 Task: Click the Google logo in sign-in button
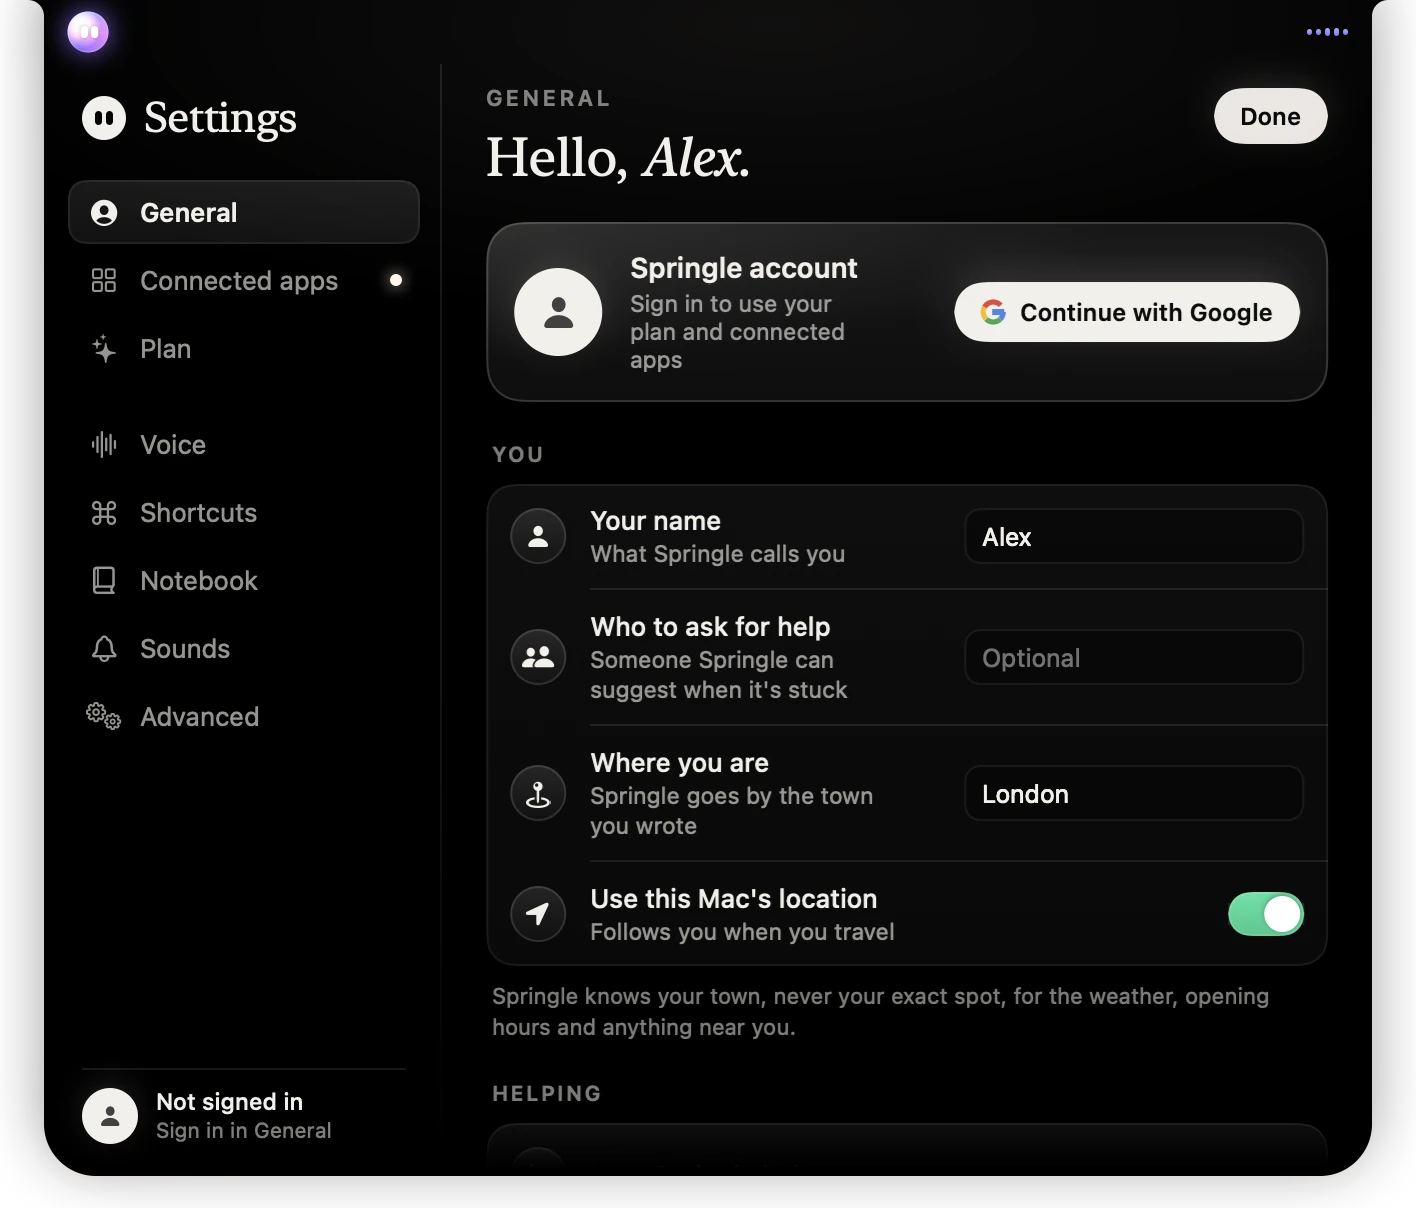pyautogui.click(x=993, y=312)
